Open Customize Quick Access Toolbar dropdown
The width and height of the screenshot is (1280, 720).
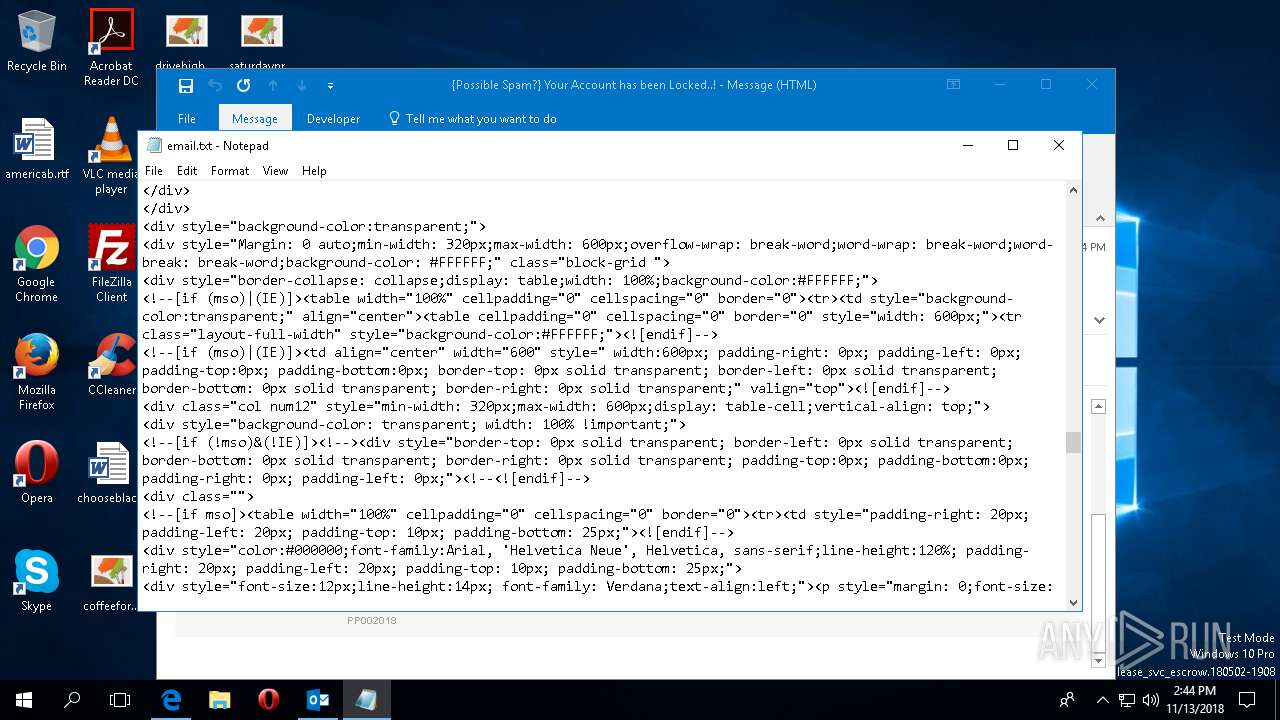pos(330,86)
